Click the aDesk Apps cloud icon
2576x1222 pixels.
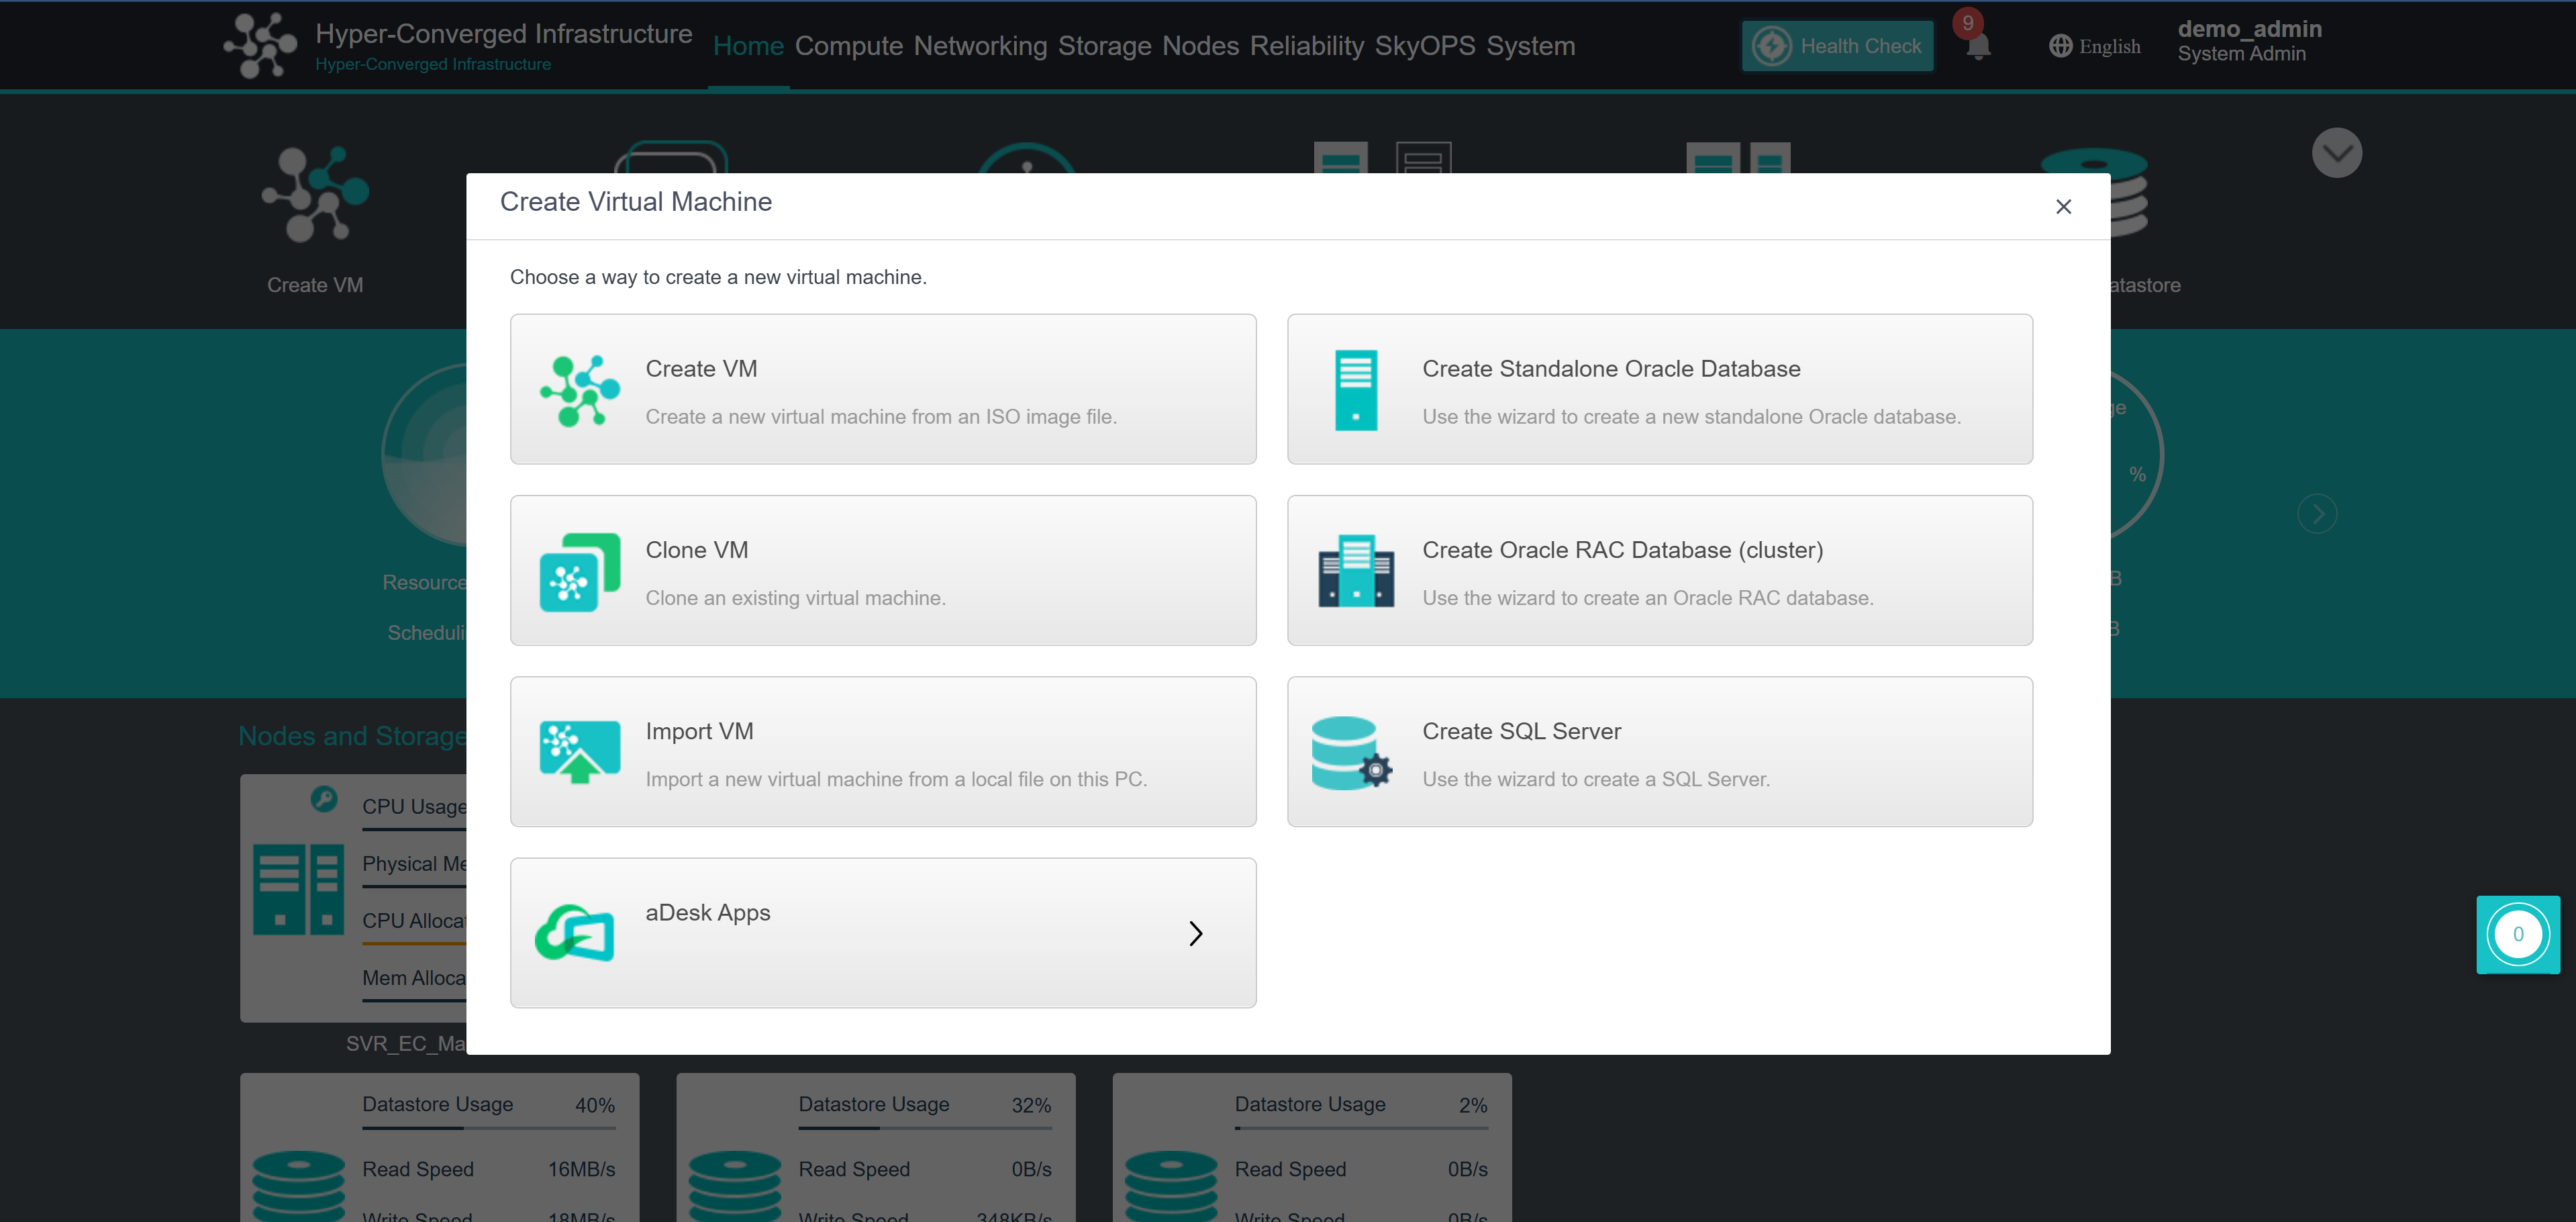(x=575, y=933)
